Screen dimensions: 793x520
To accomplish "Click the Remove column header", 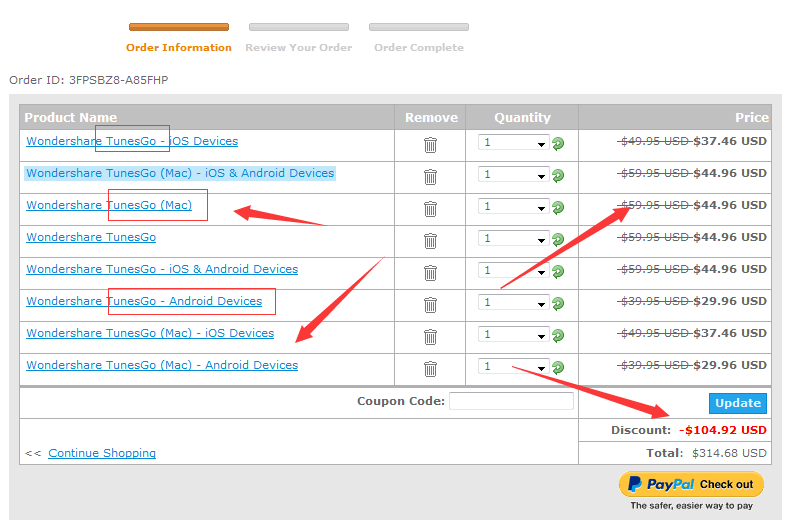I will (x=431, y=117).
